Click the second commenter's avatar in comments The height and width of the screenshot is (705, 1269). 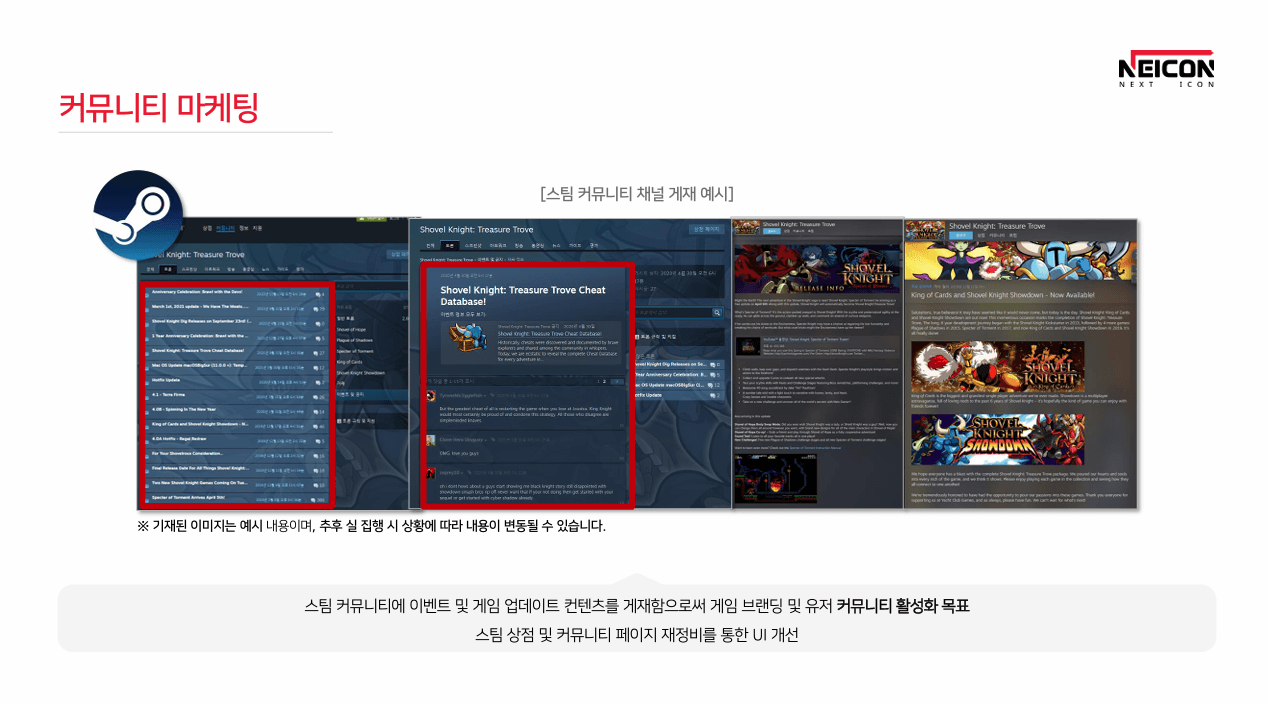[x=431, y=440]
